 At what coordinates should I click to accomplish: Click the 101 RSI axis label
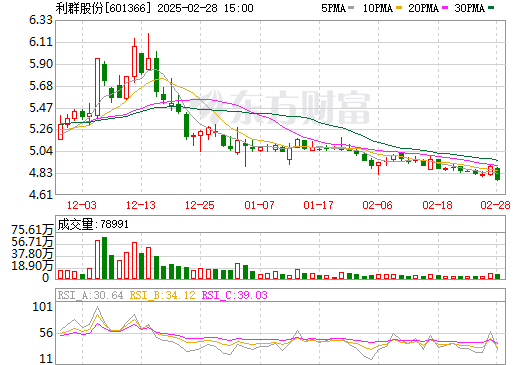(x=43, y=307)
